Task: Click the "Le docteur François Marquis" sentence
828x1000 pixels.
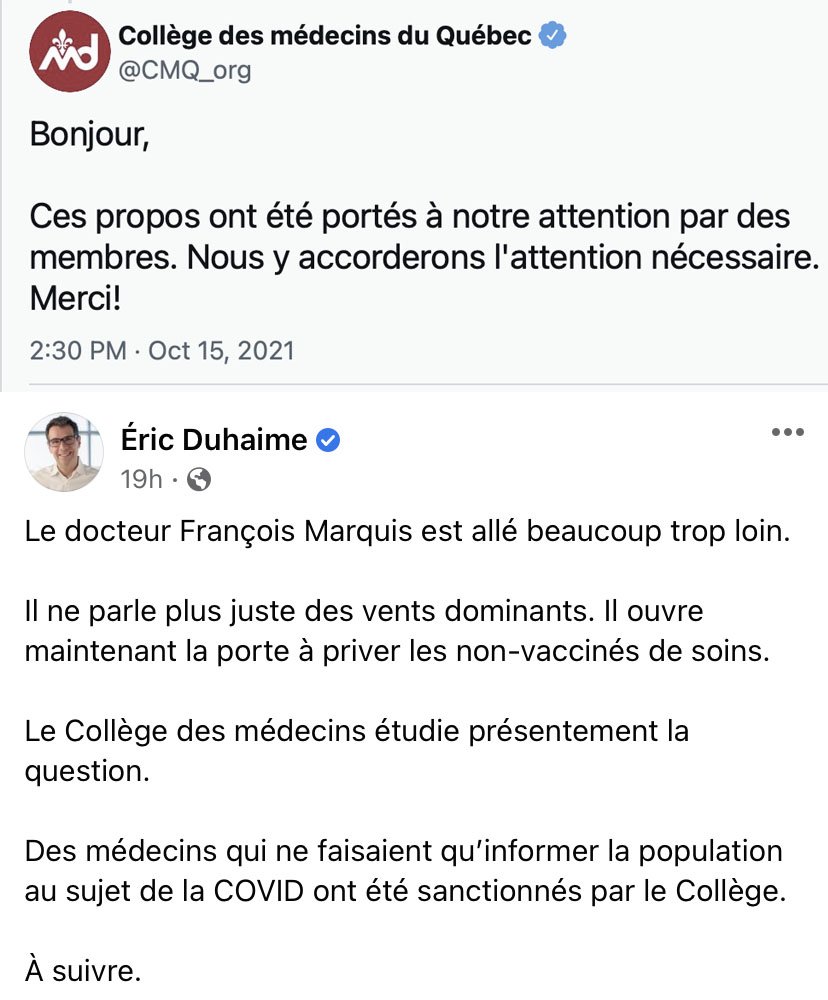Action: pyautogui.click(x=408, y=531)
